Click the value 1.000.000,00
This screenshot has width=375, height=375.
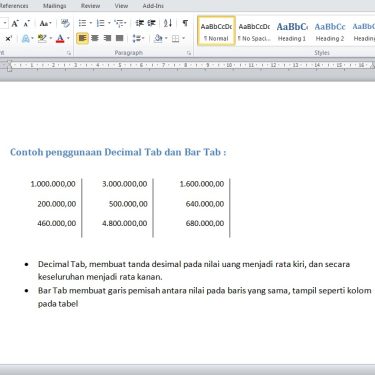point(53,184)
